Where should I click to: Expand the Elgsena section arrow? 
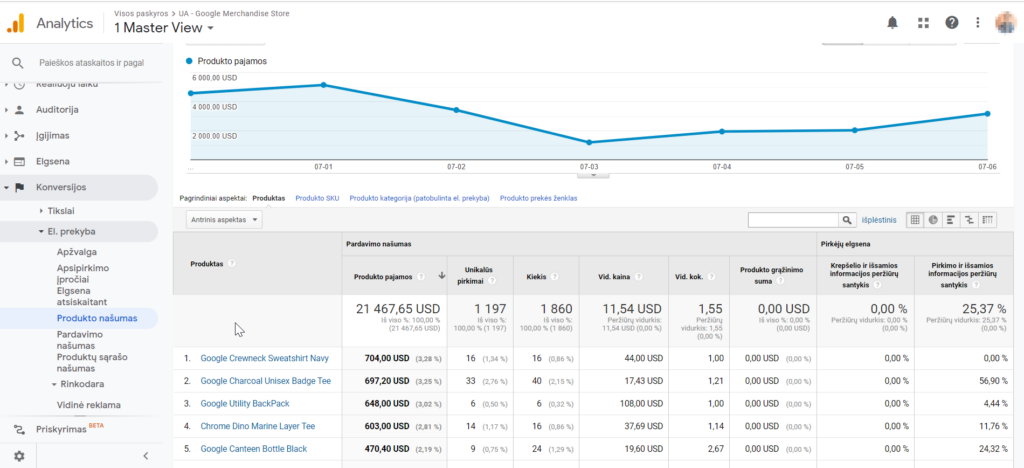pyautogui.click(x=6, y=161)
